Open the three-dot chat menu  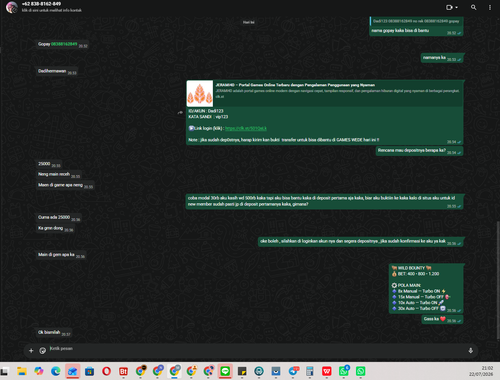click(x=490, y=7)
